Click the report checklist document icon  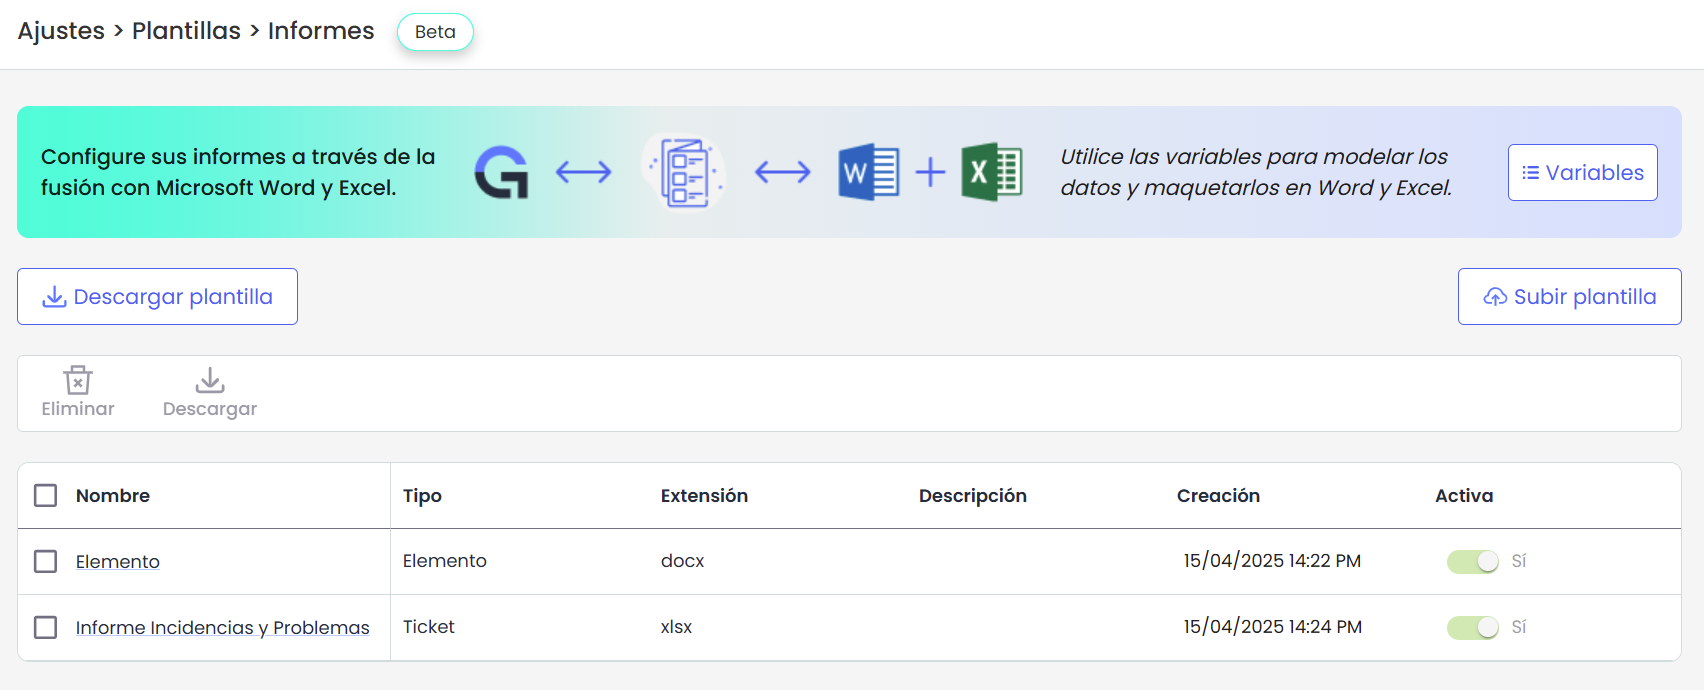coord(685,172)
